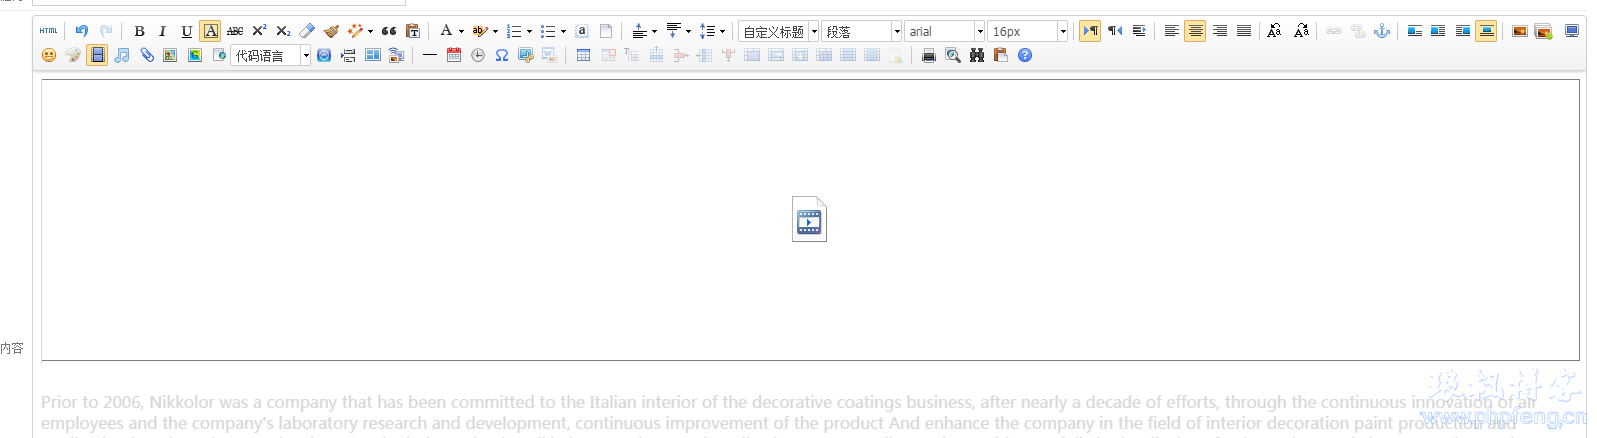Insert the time with clock icon
This screenshot has width=1597, height=438.
pos(478,55)
